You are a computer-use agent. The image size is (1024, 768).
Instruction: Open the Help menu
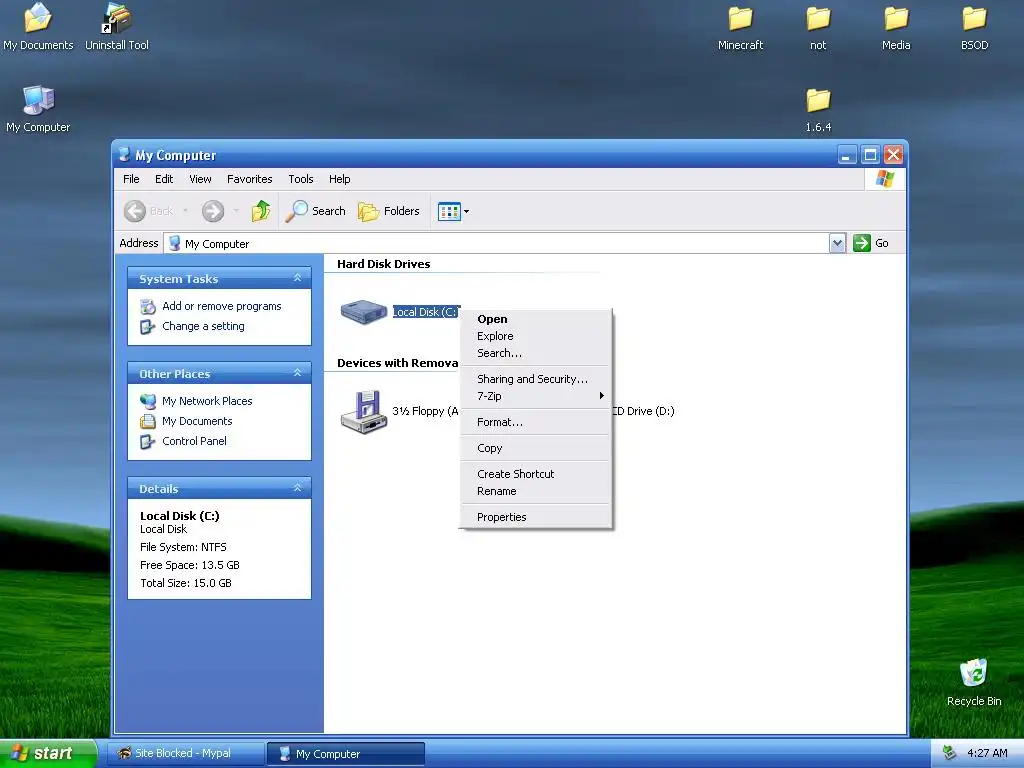coord(339,179)
